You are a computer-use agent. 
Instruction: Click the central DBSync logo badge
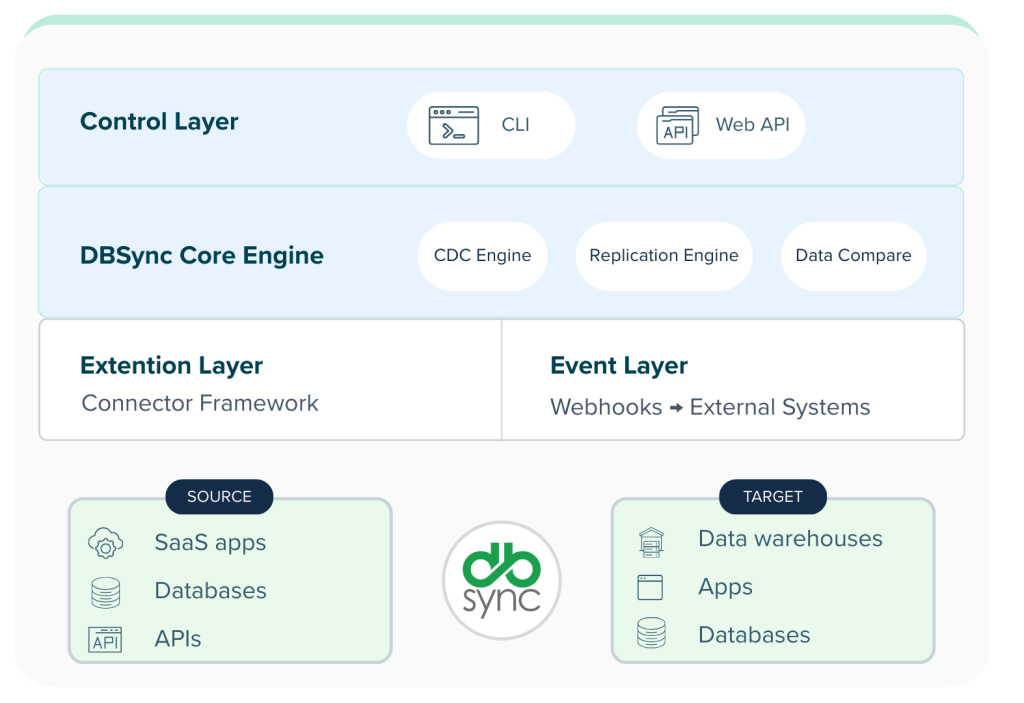click(501, 580)
